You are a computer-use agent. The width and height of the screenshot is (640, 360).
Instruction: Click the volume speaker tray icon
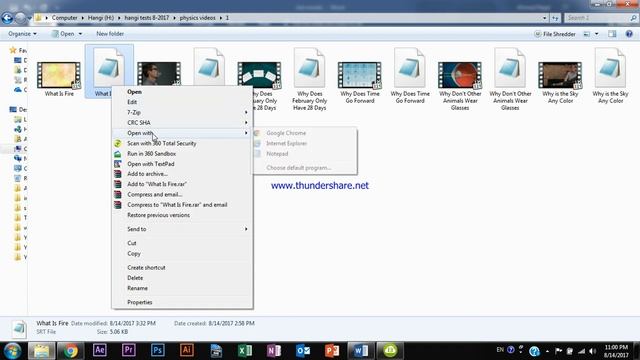[593, 351]
